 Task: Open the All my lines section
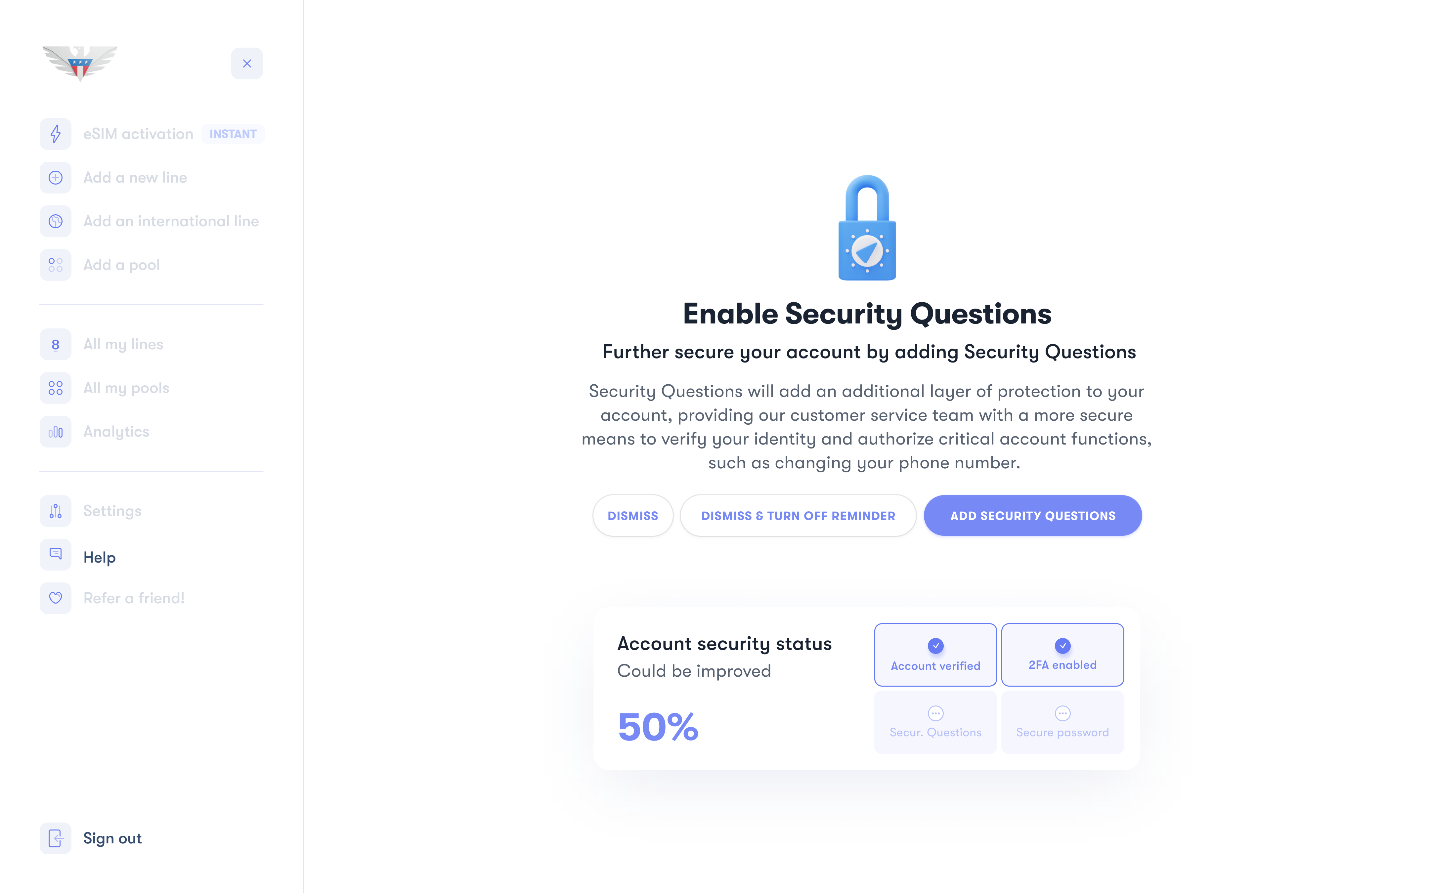click(x=122, y=344)
